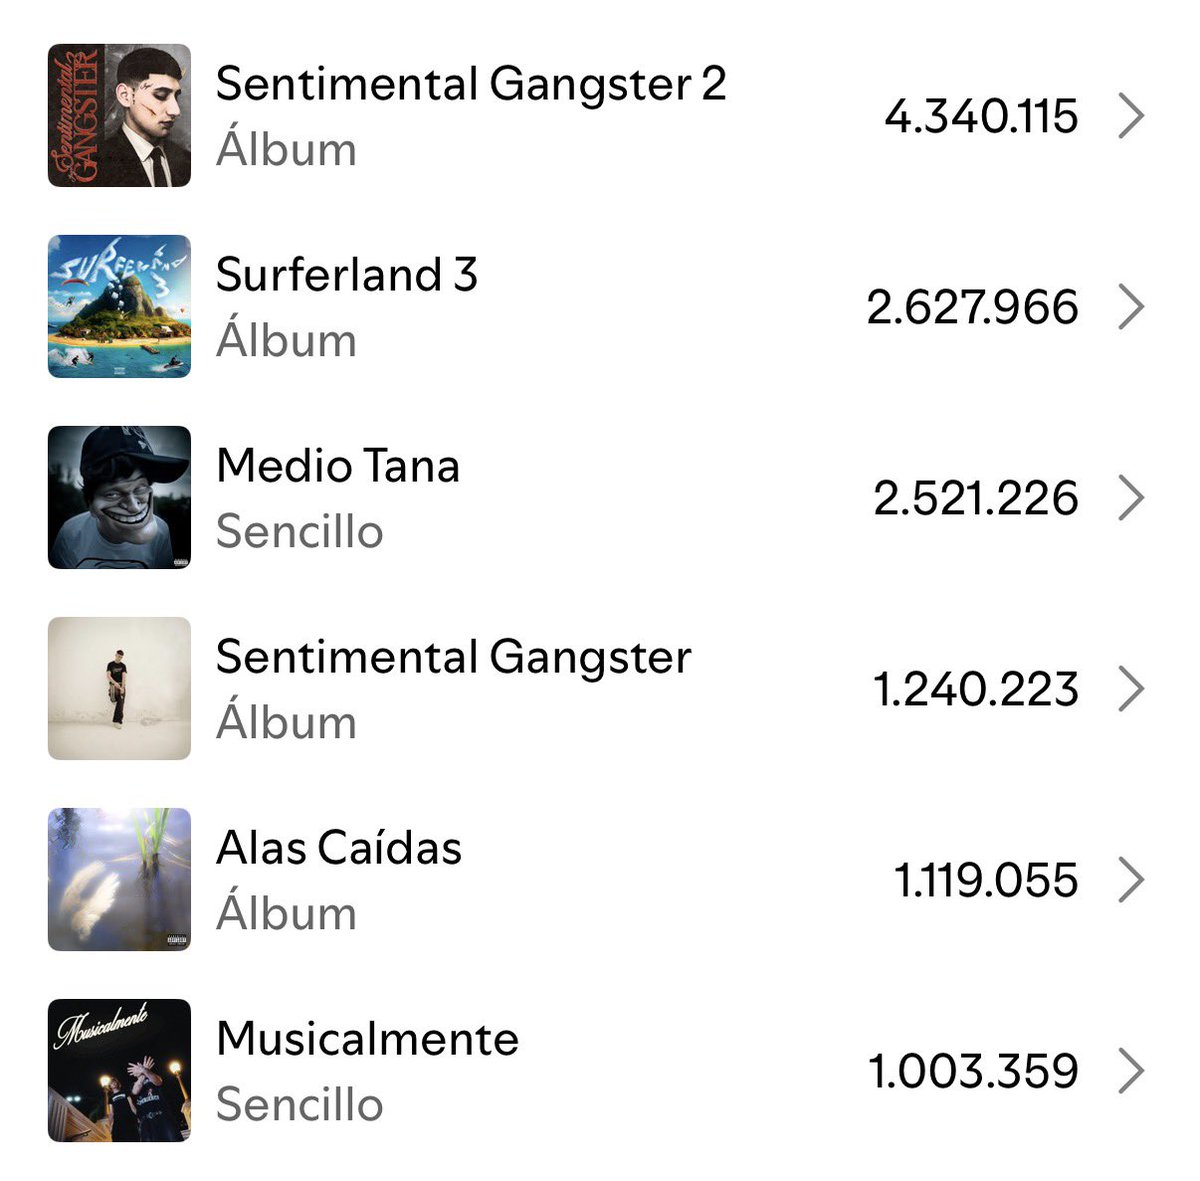Click the 4.340.115 stream count

point(981,117)
